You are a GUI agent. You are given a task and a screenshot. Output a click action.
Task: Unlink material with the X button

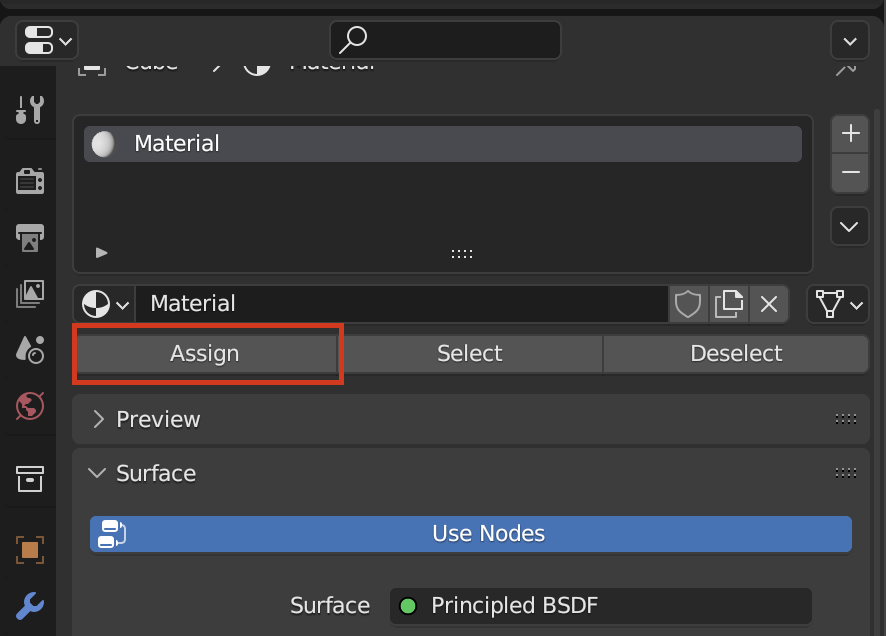pos(768,304)
